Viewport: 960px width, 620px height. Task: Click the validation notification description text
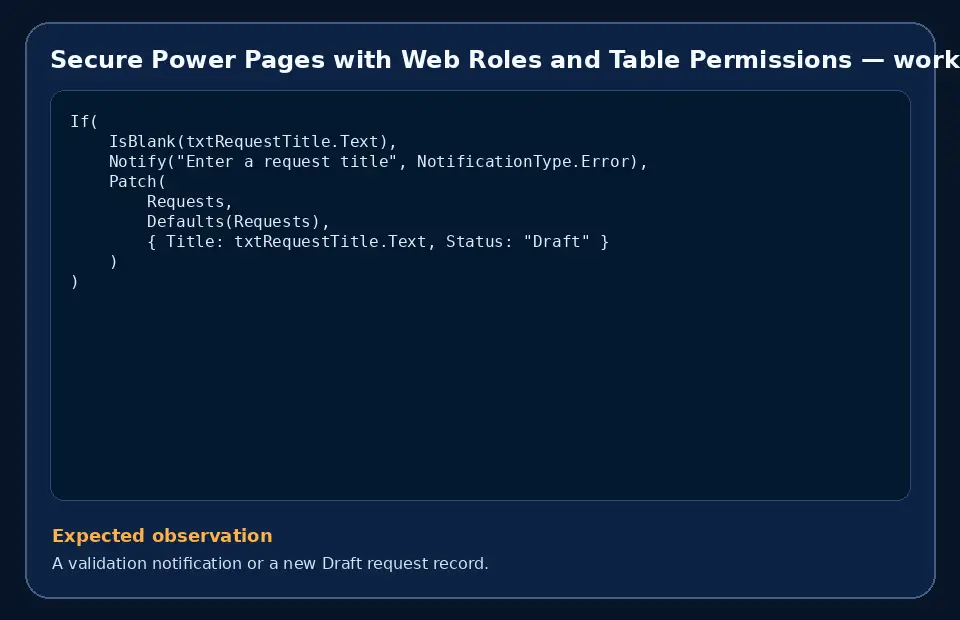270,563
